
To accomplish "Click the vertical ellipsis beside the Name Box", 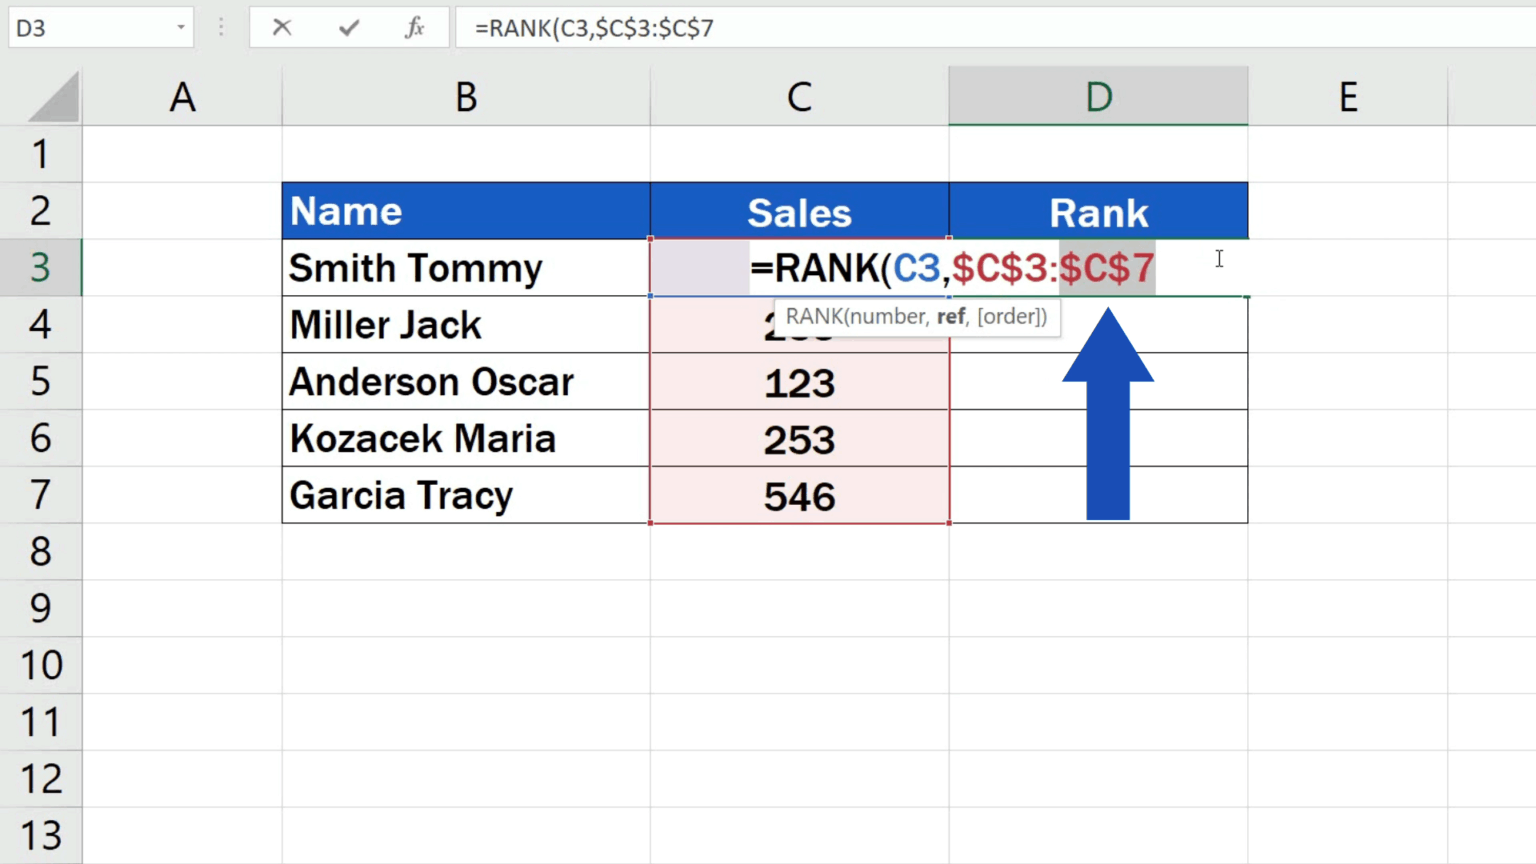I will point(220,27).
